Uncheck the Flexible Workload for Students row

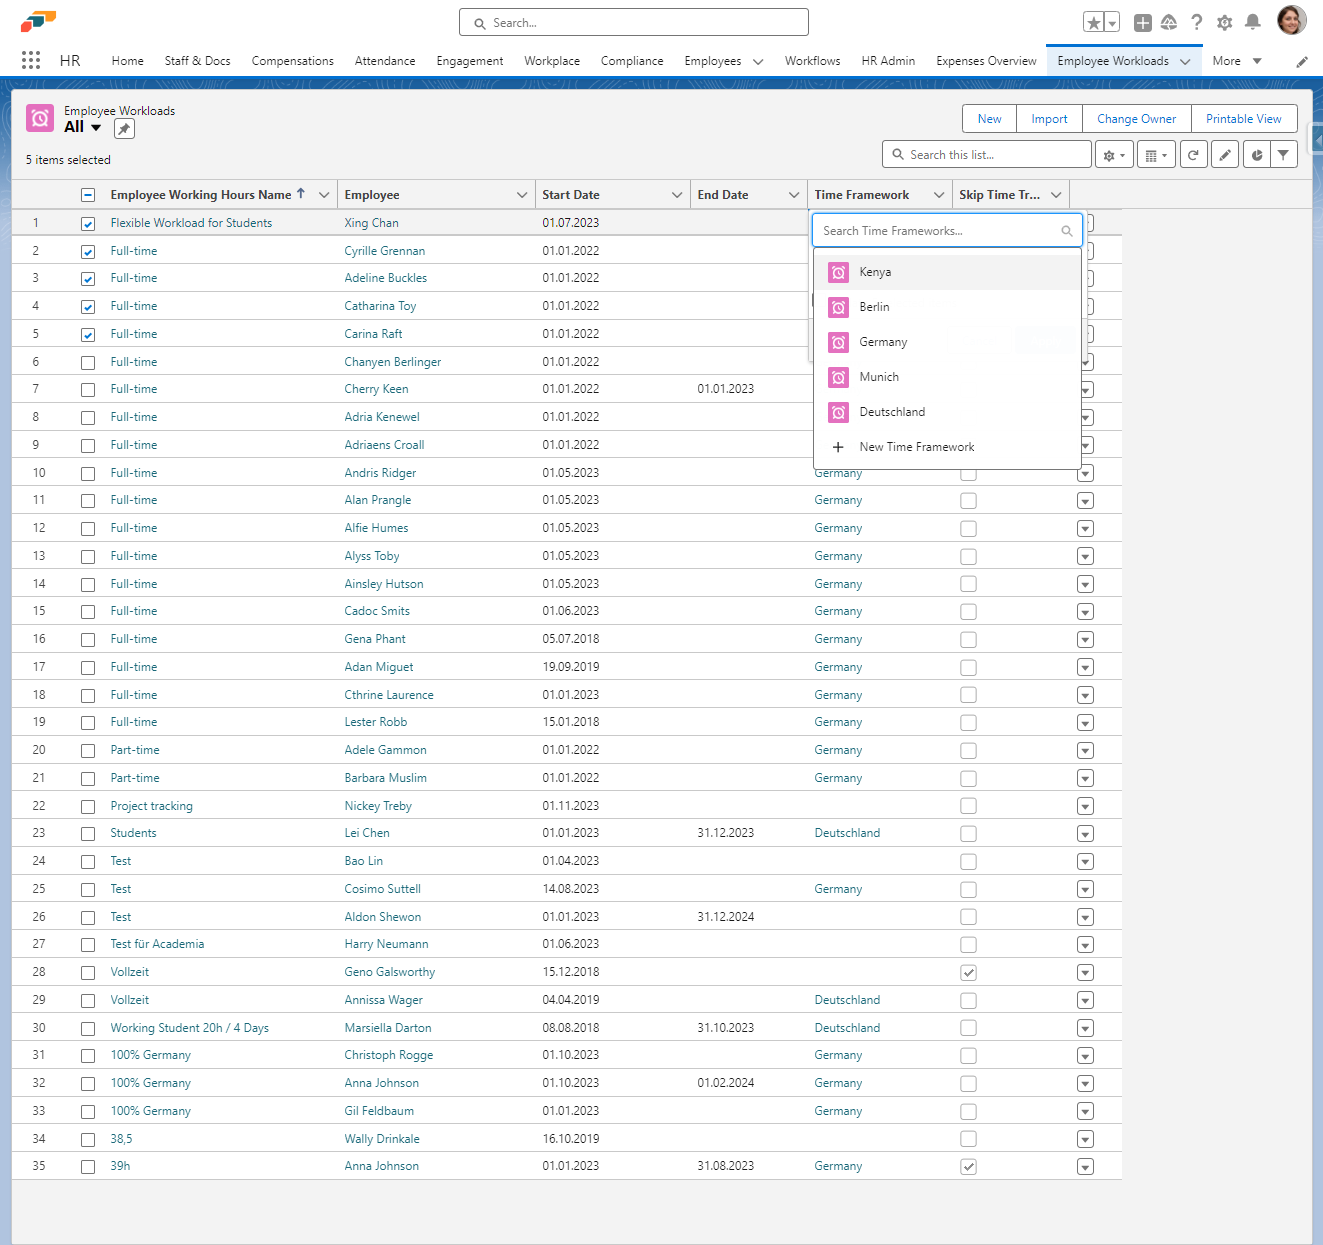pyautogui.click(x=88, y=224)
